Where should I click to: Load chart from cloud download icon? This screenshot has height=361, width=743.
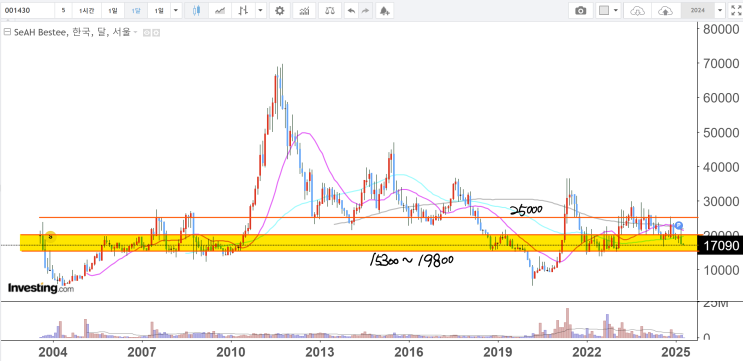click(638, 10)
